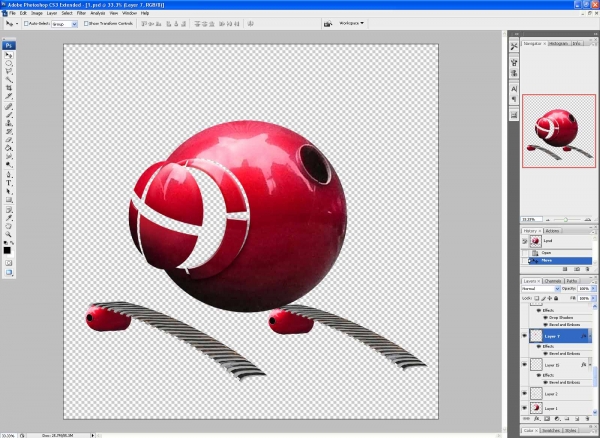Select the Hand tool
The image size is (600, 438).
pos(8,226)
